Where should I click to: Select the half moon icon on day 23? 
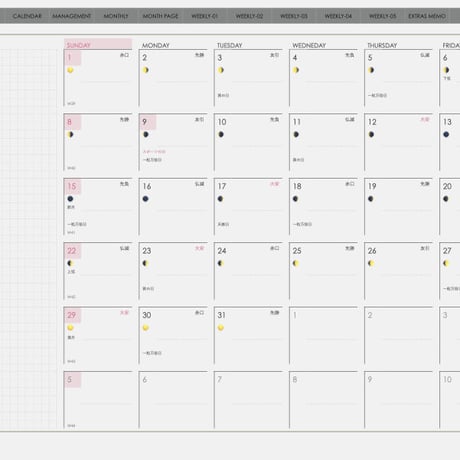(x=146, y=263)
